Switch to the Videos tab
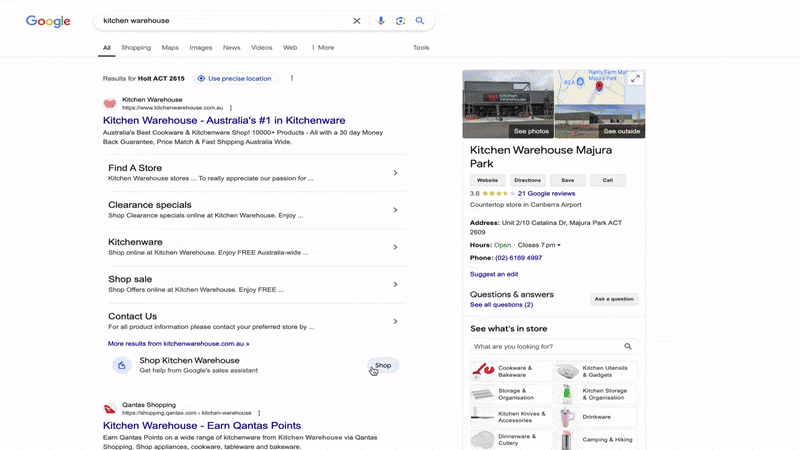The image size is (800, 450). [262, 47]
